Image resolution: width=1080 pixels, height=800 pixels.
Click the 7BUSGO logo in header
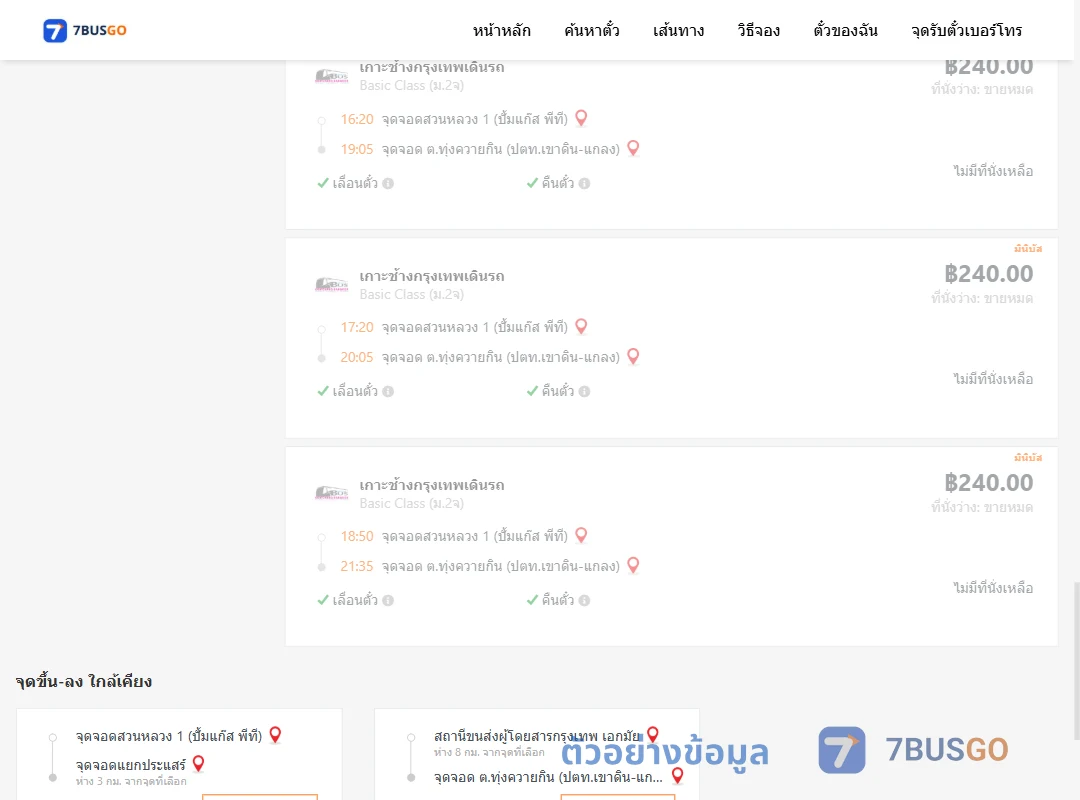[85, 30]
